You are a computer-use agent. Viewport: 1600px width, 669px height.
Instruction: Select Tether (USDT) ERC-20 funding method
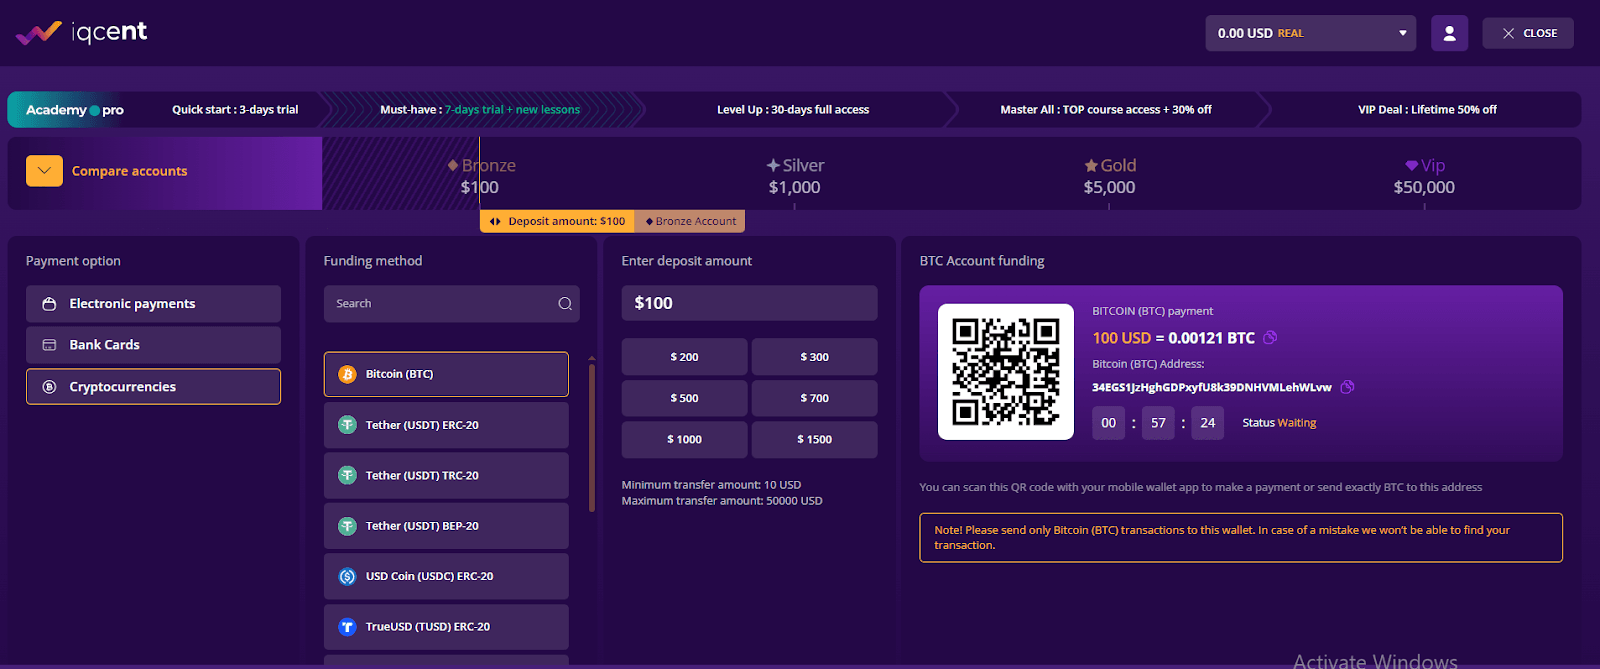coord(446,425)
